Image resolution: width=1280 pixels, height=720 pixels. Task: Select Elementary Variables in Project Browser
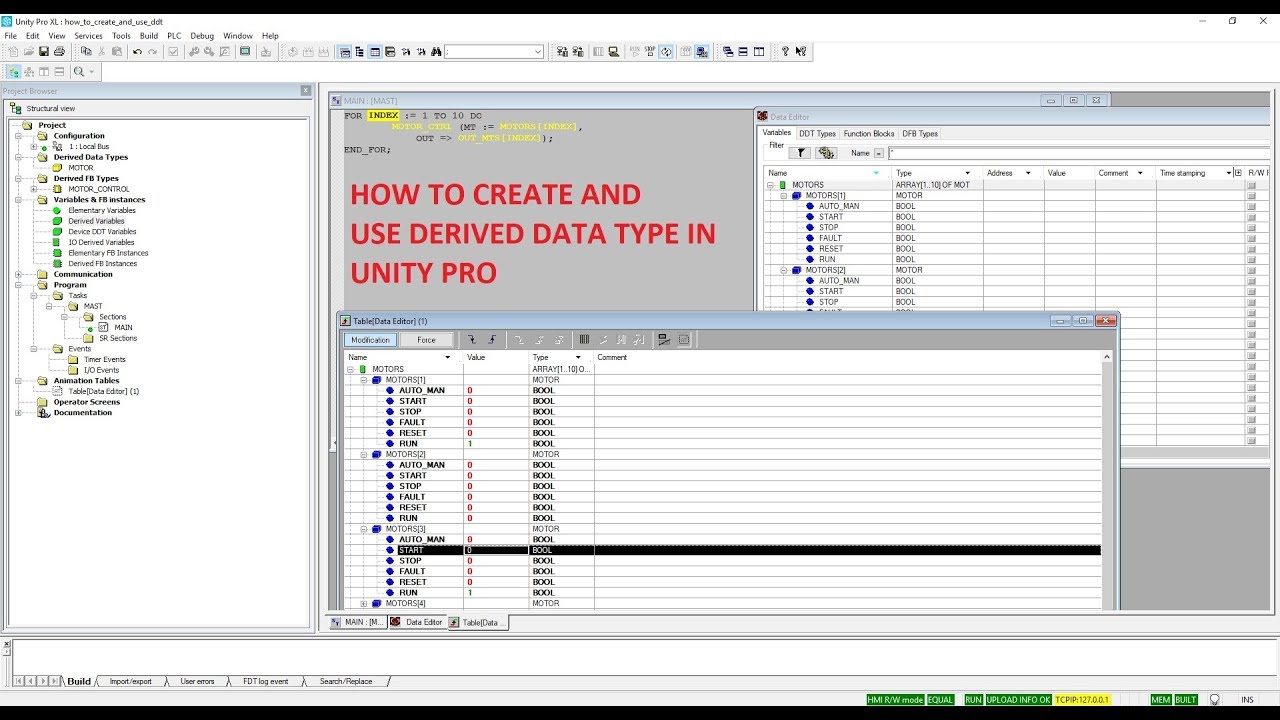[x=102, y=210]
